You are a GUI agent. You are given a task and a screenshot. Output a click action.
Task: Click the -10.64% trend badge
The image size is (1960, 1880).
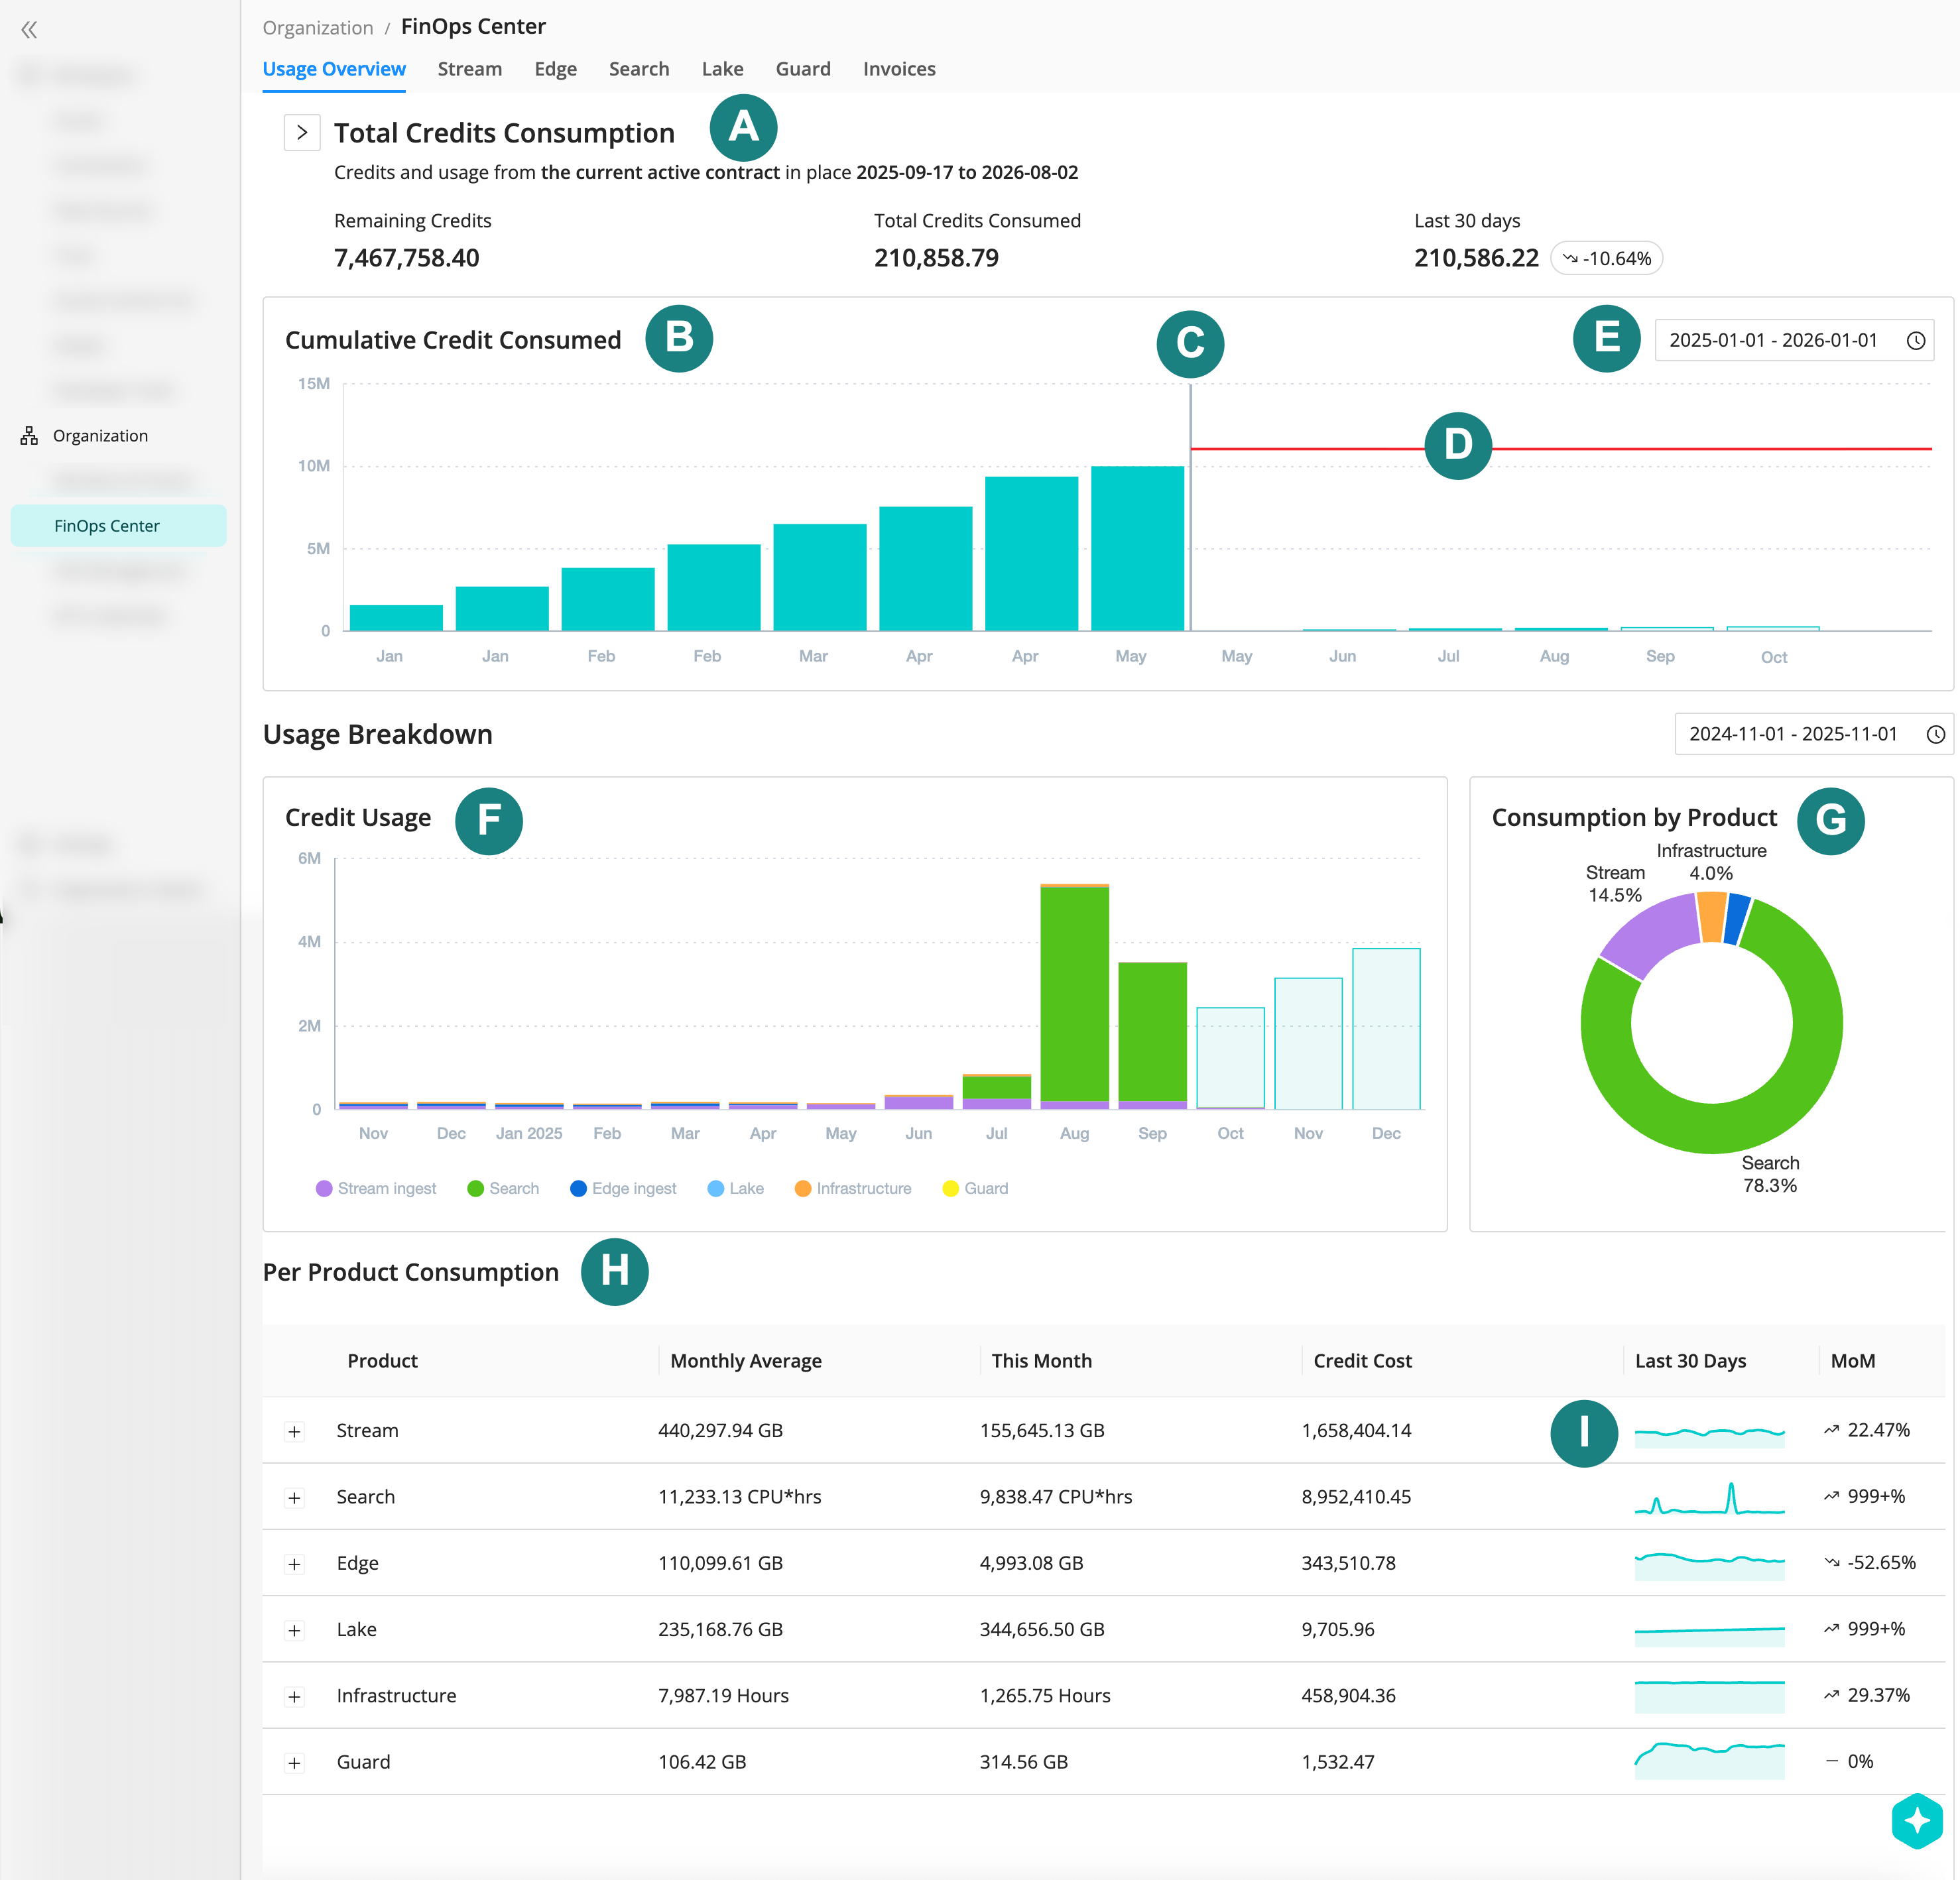(1606, 259)
